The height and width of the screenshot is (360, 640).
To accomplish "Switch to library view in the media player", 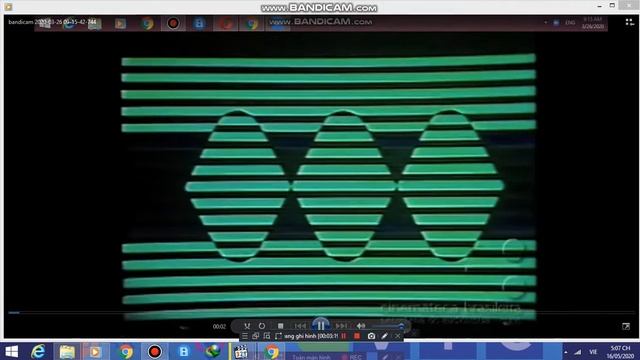I will (629, 22).
